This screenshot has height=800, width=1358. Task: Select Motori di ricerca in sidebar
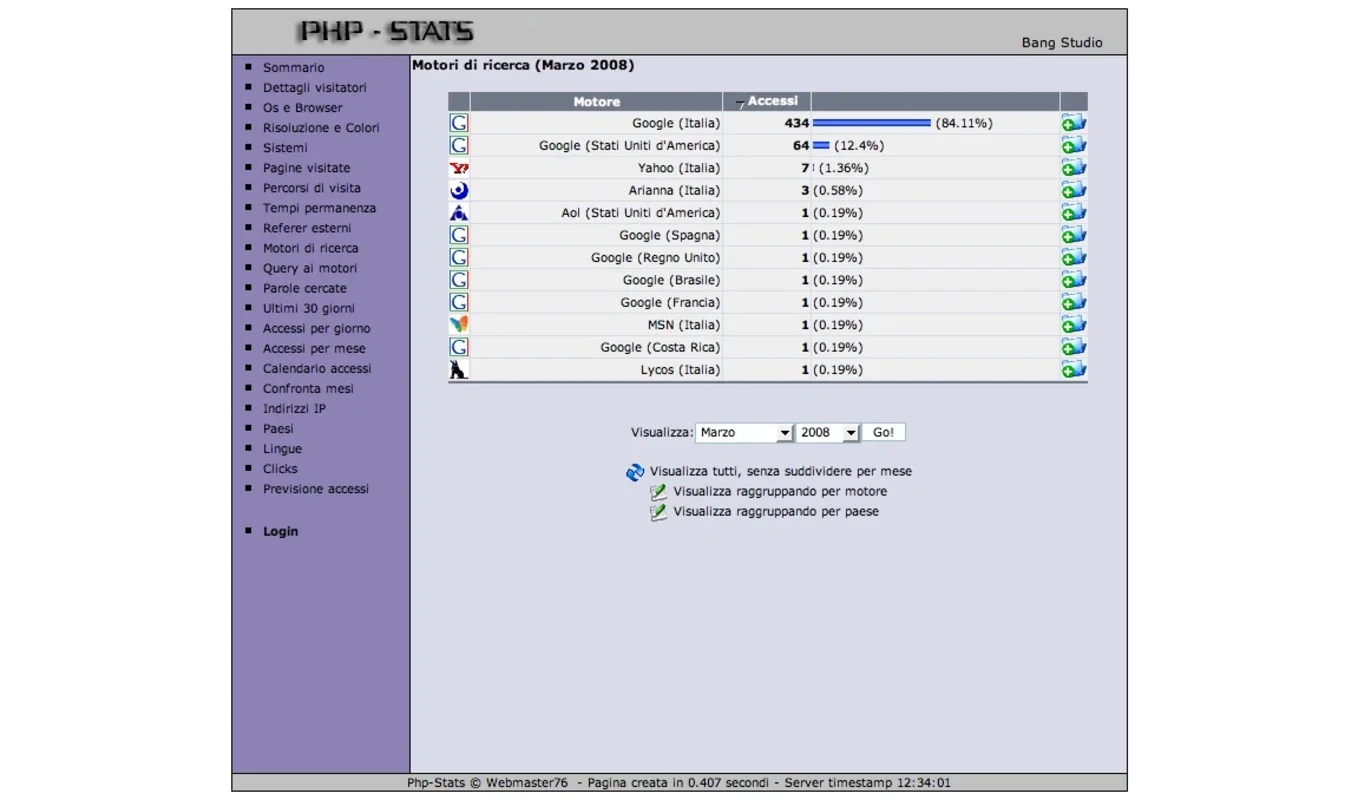coord(310,248)
